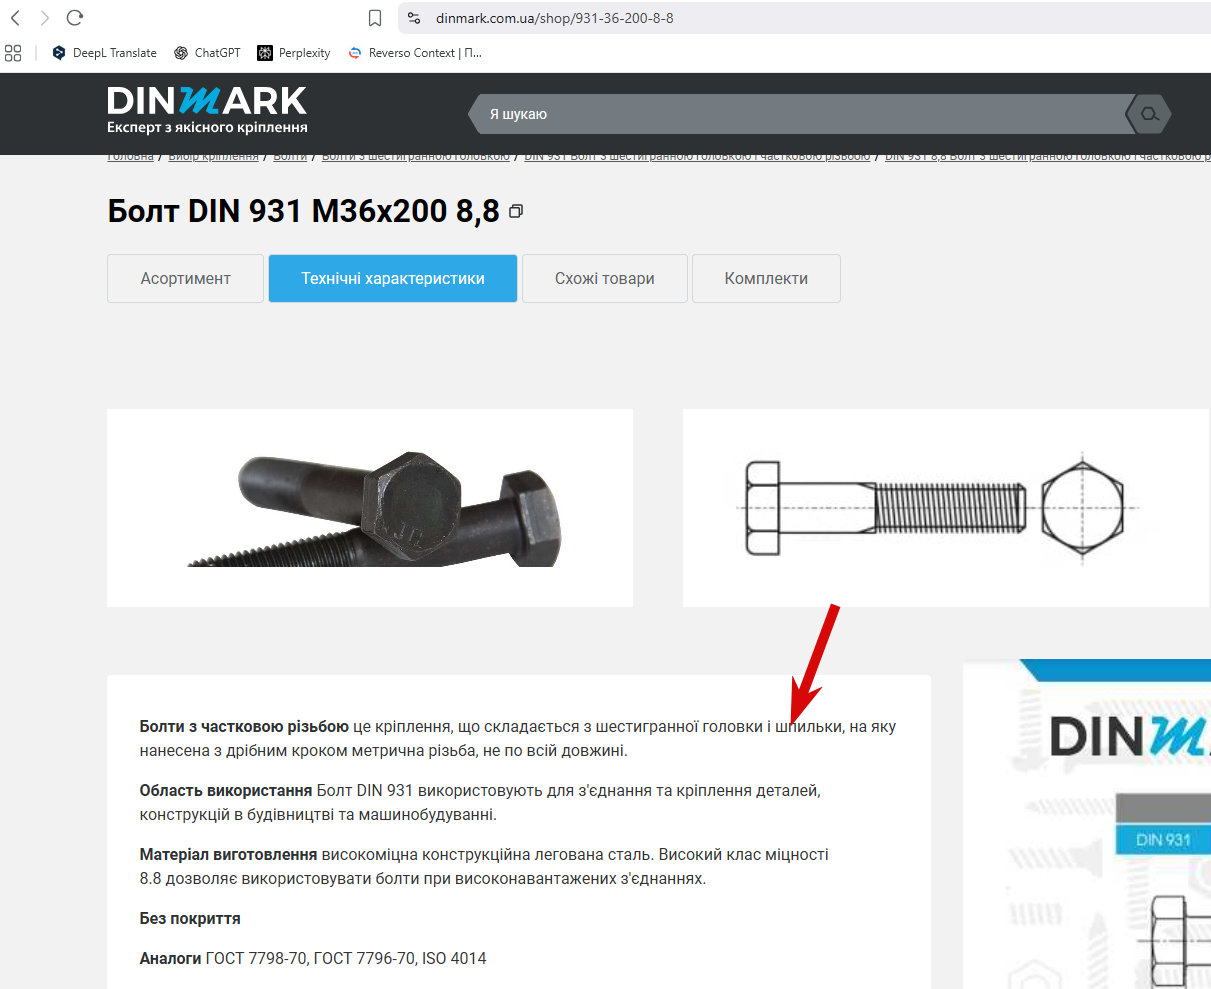Click the bolt product photo
This screenshot has width=1211, height=989.
(370, 508)
